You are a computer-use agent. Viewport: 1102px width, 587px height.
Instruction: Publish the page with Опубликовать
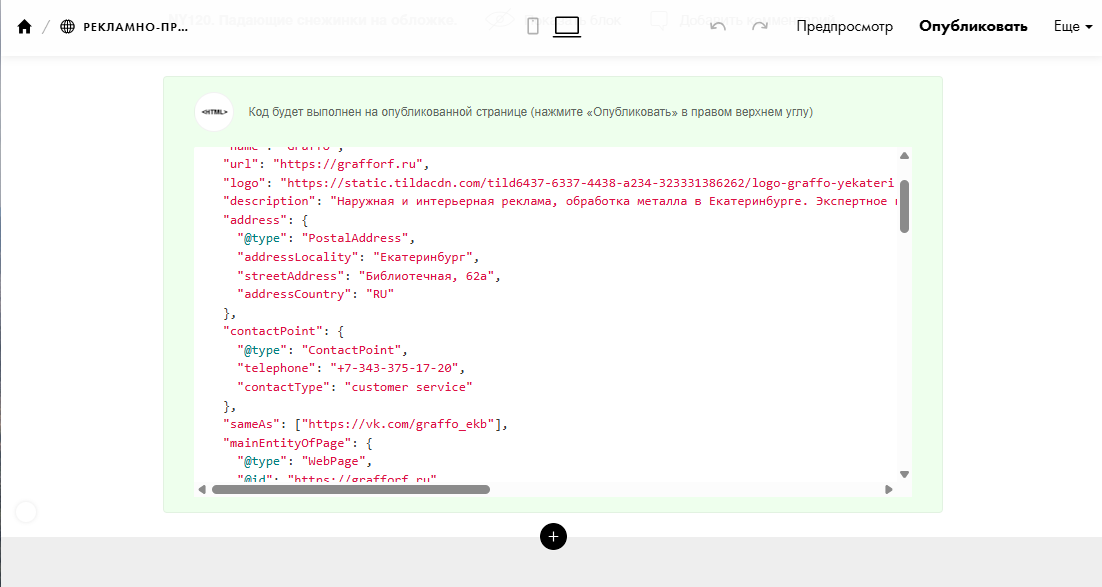tap(973, 27)
